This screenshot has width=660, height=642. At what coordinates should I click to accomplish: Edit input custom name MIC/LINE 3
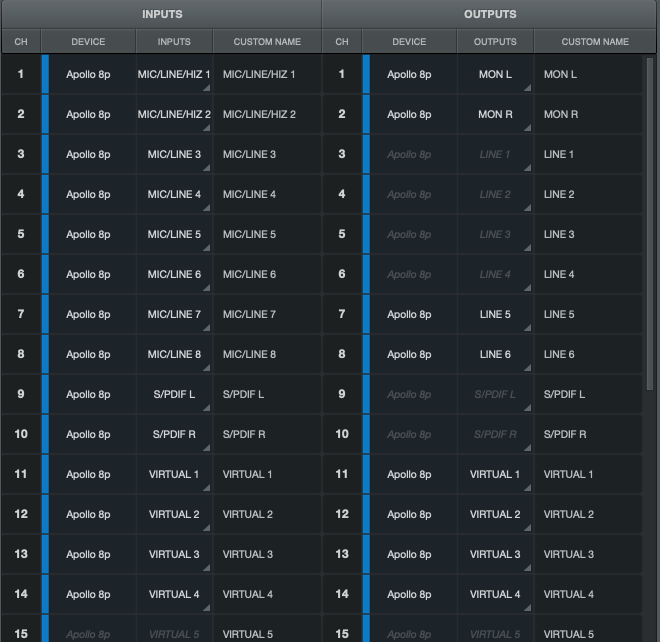267,155
